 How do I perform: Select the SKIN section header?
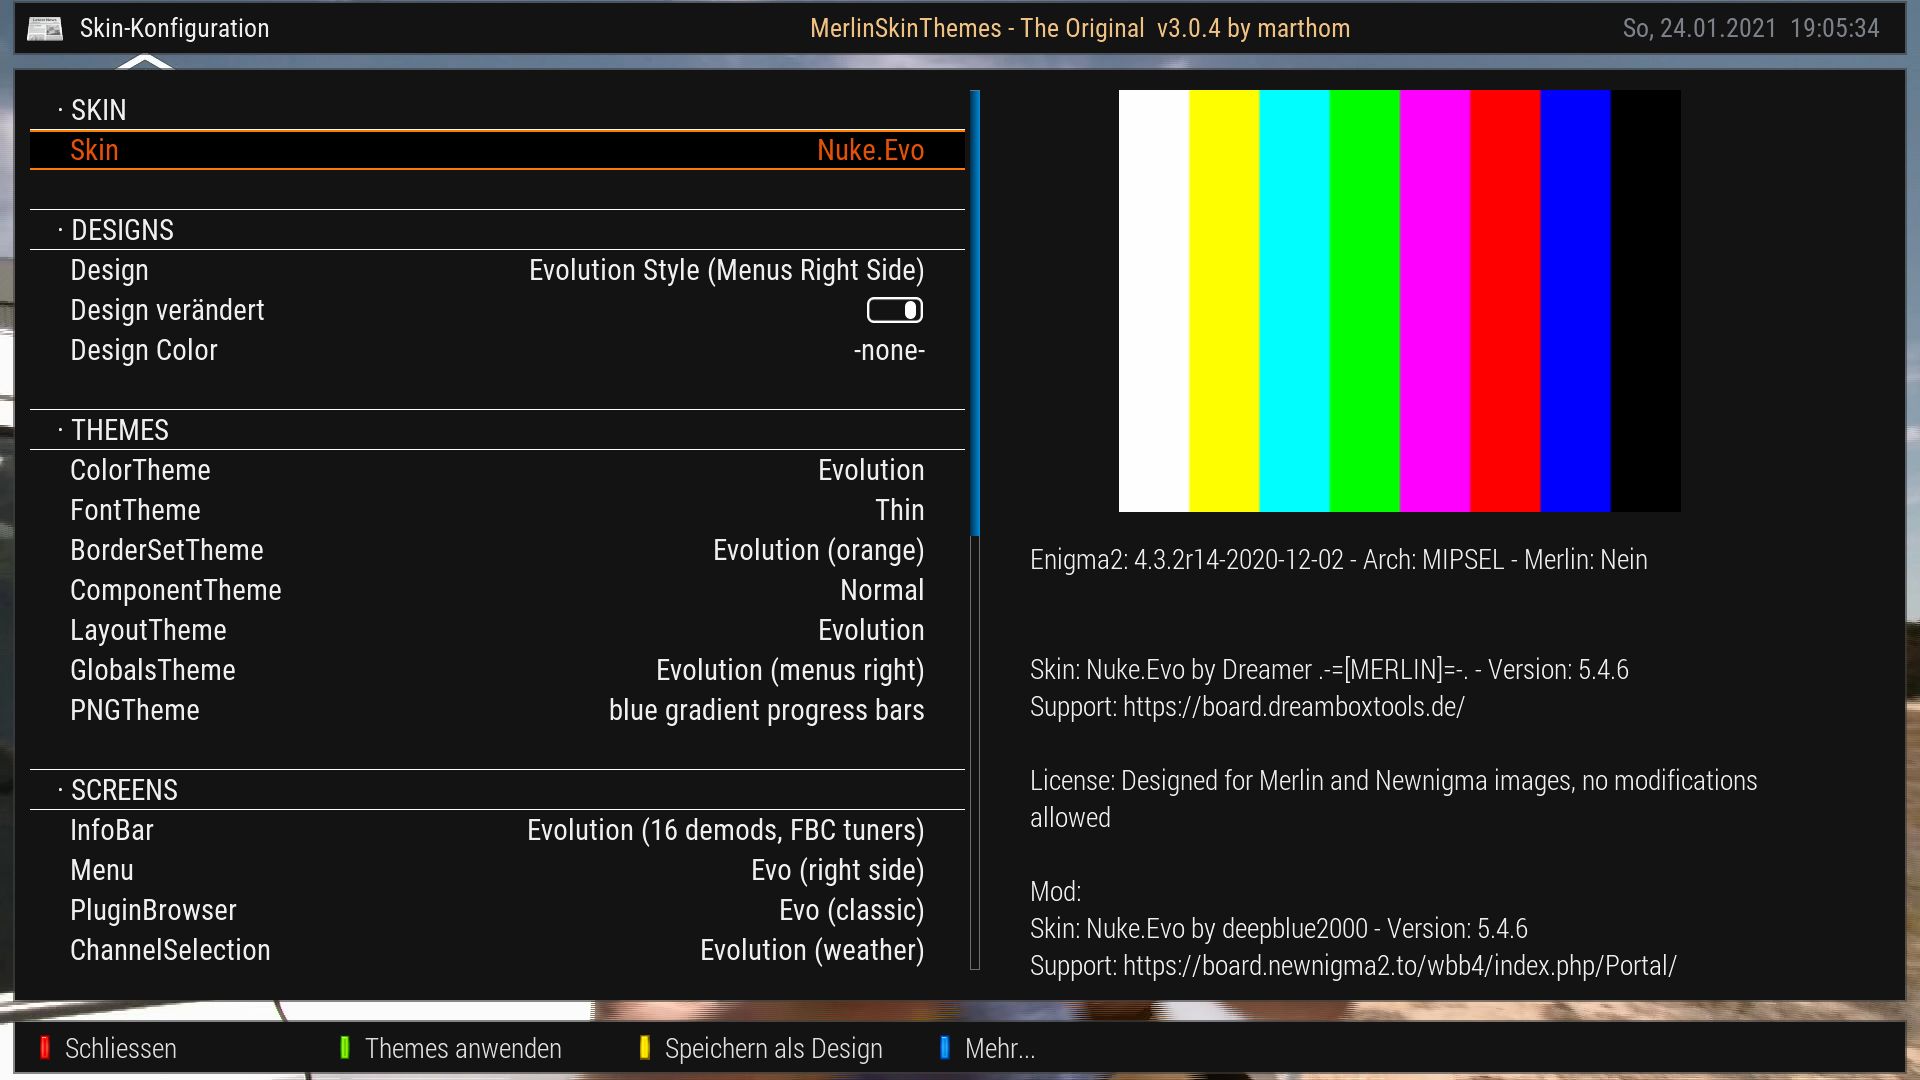pyautogui.click(x=98, y=110)
